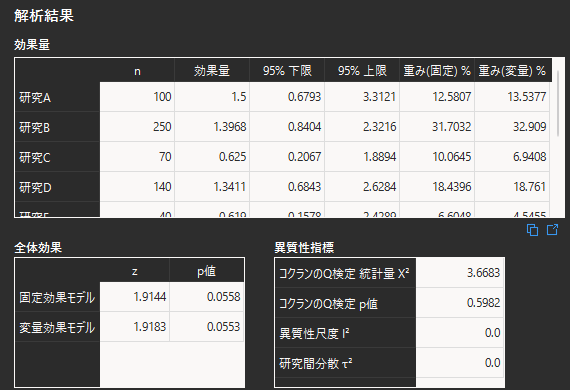Select cell value 250 for 研究B

[137, 127]
